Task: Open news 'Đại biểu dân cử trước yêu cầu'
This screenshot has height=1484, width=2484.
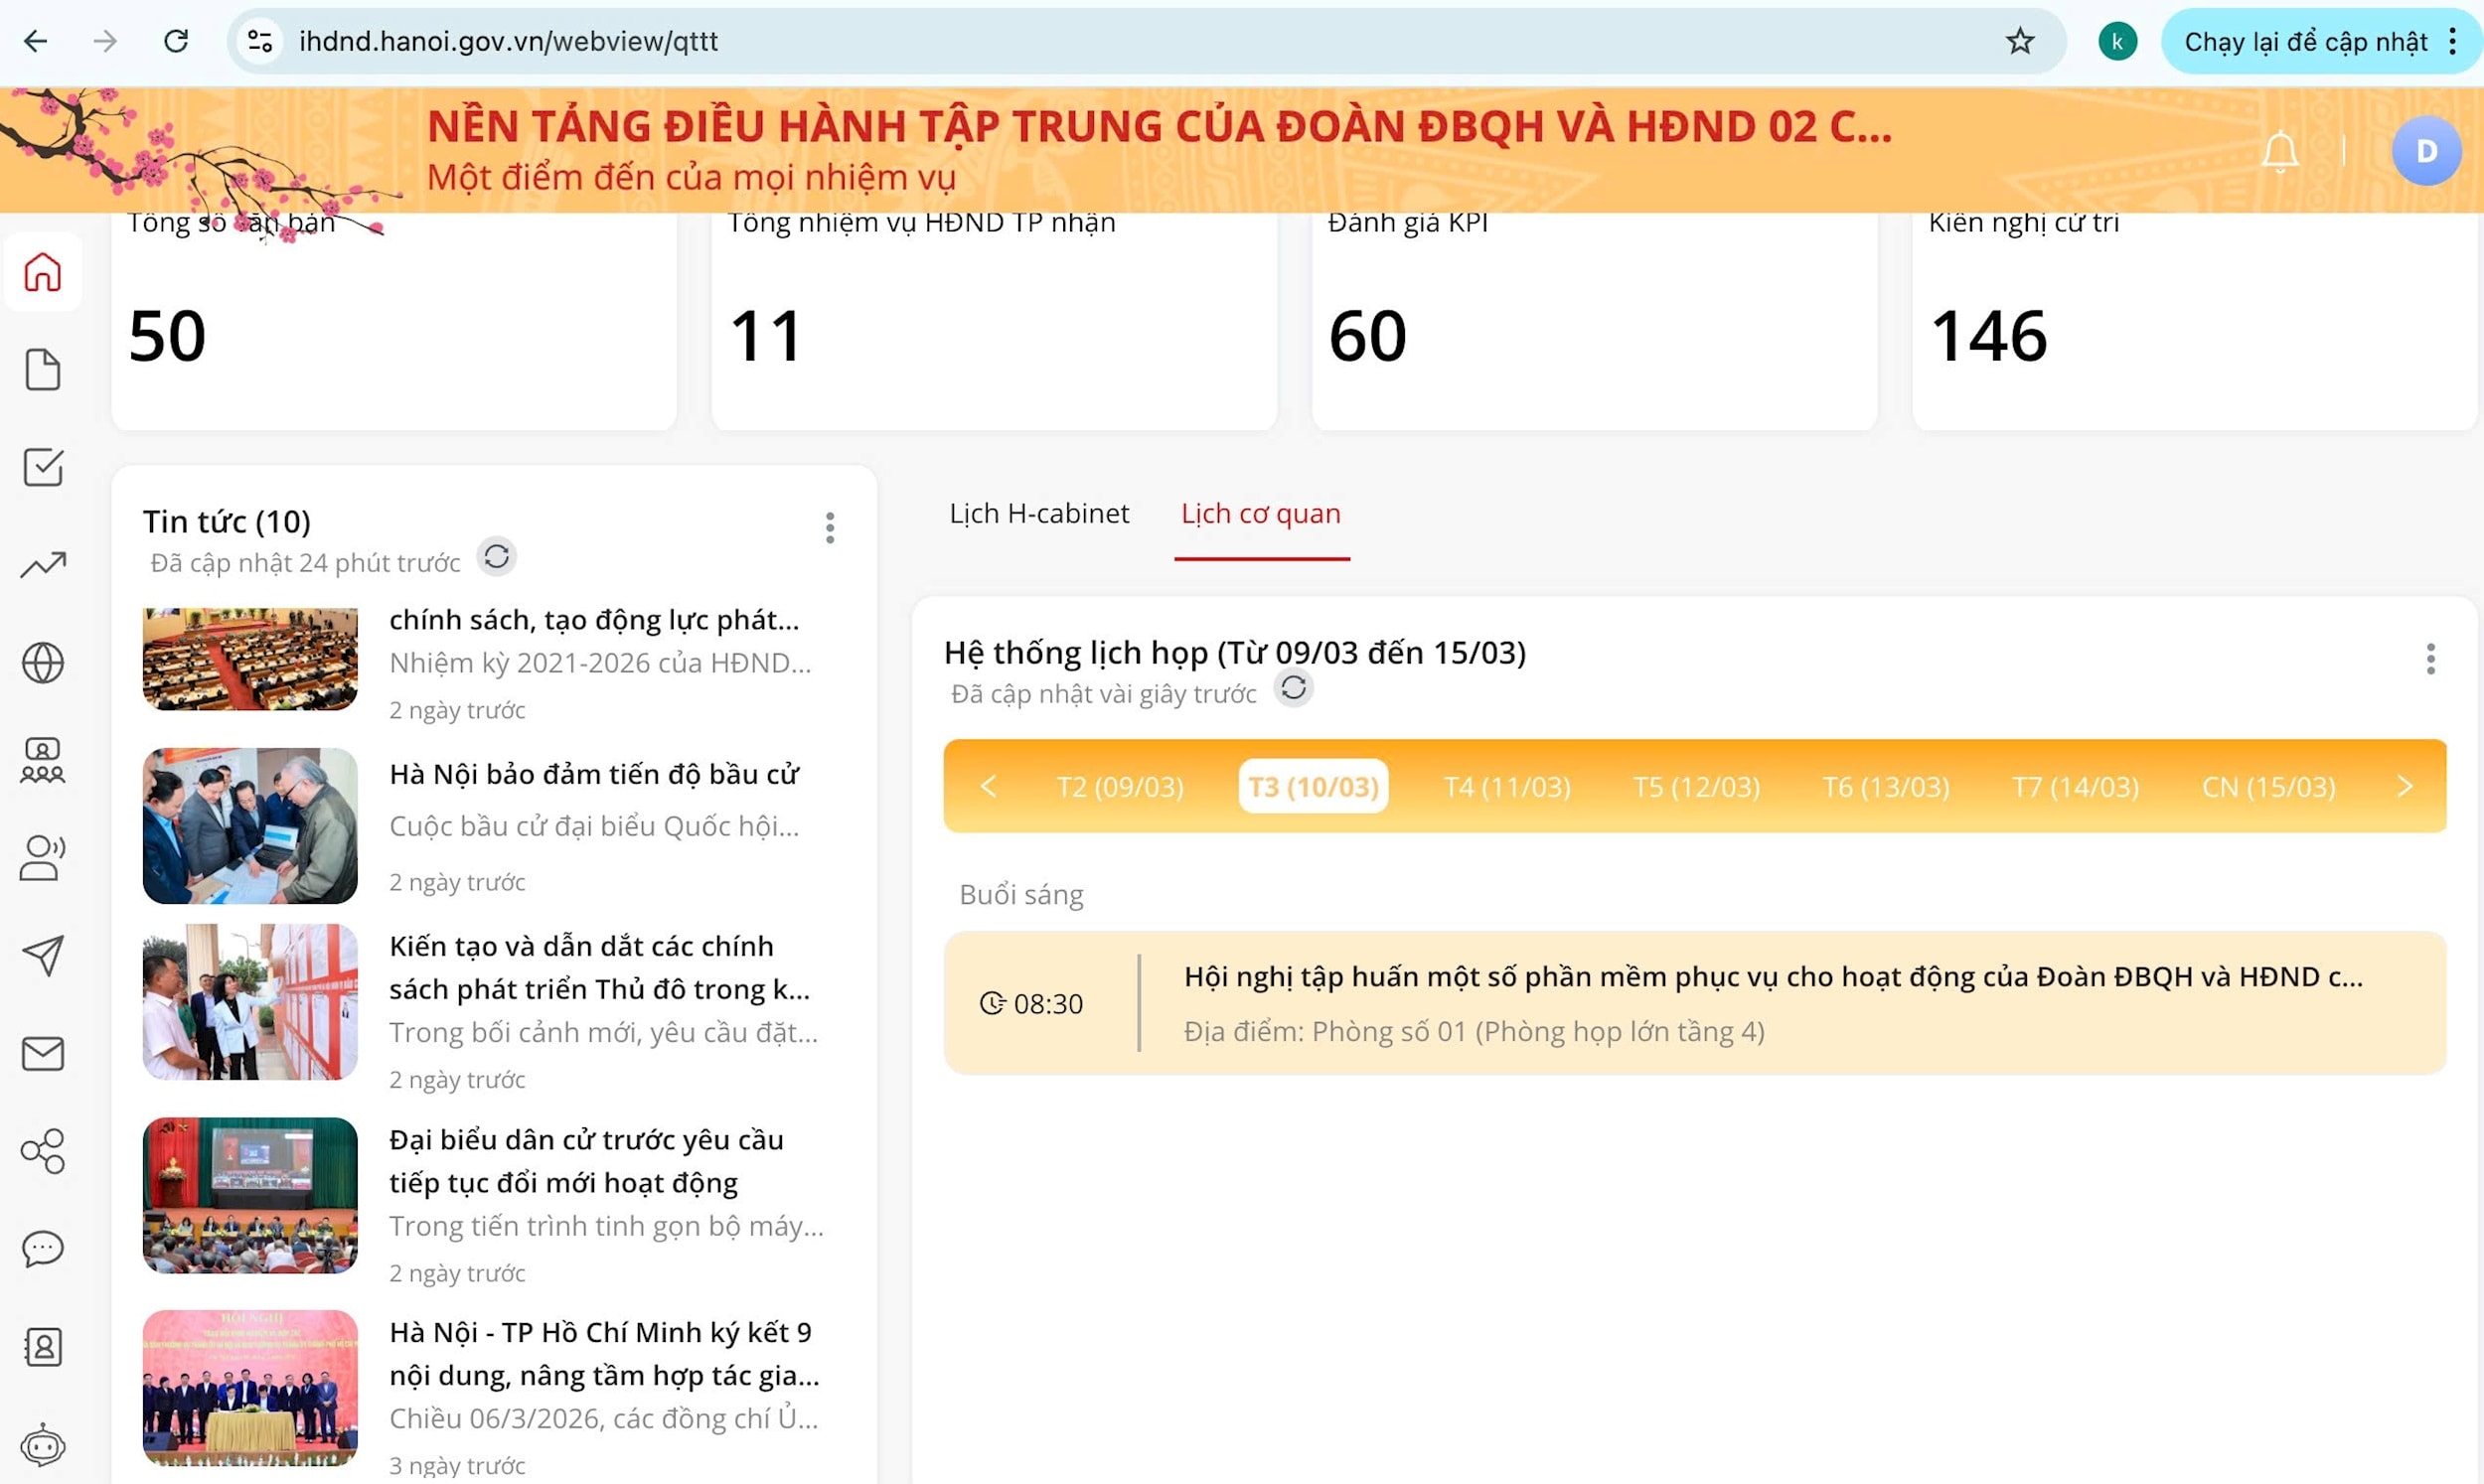Action: [x=587, y=1161]
